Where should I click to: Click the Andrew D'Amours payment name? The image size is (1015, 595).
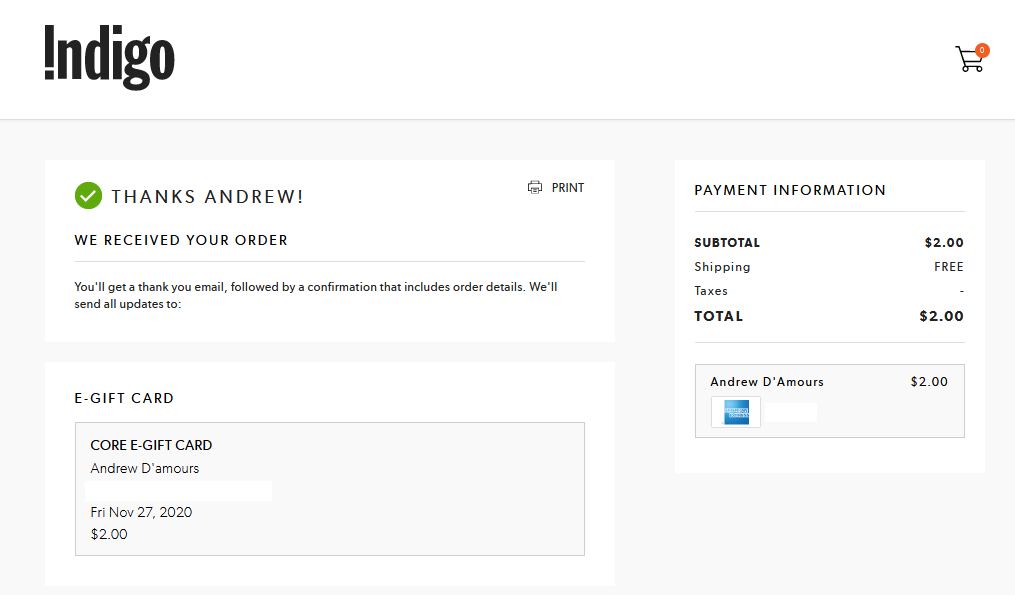(767, 382)
